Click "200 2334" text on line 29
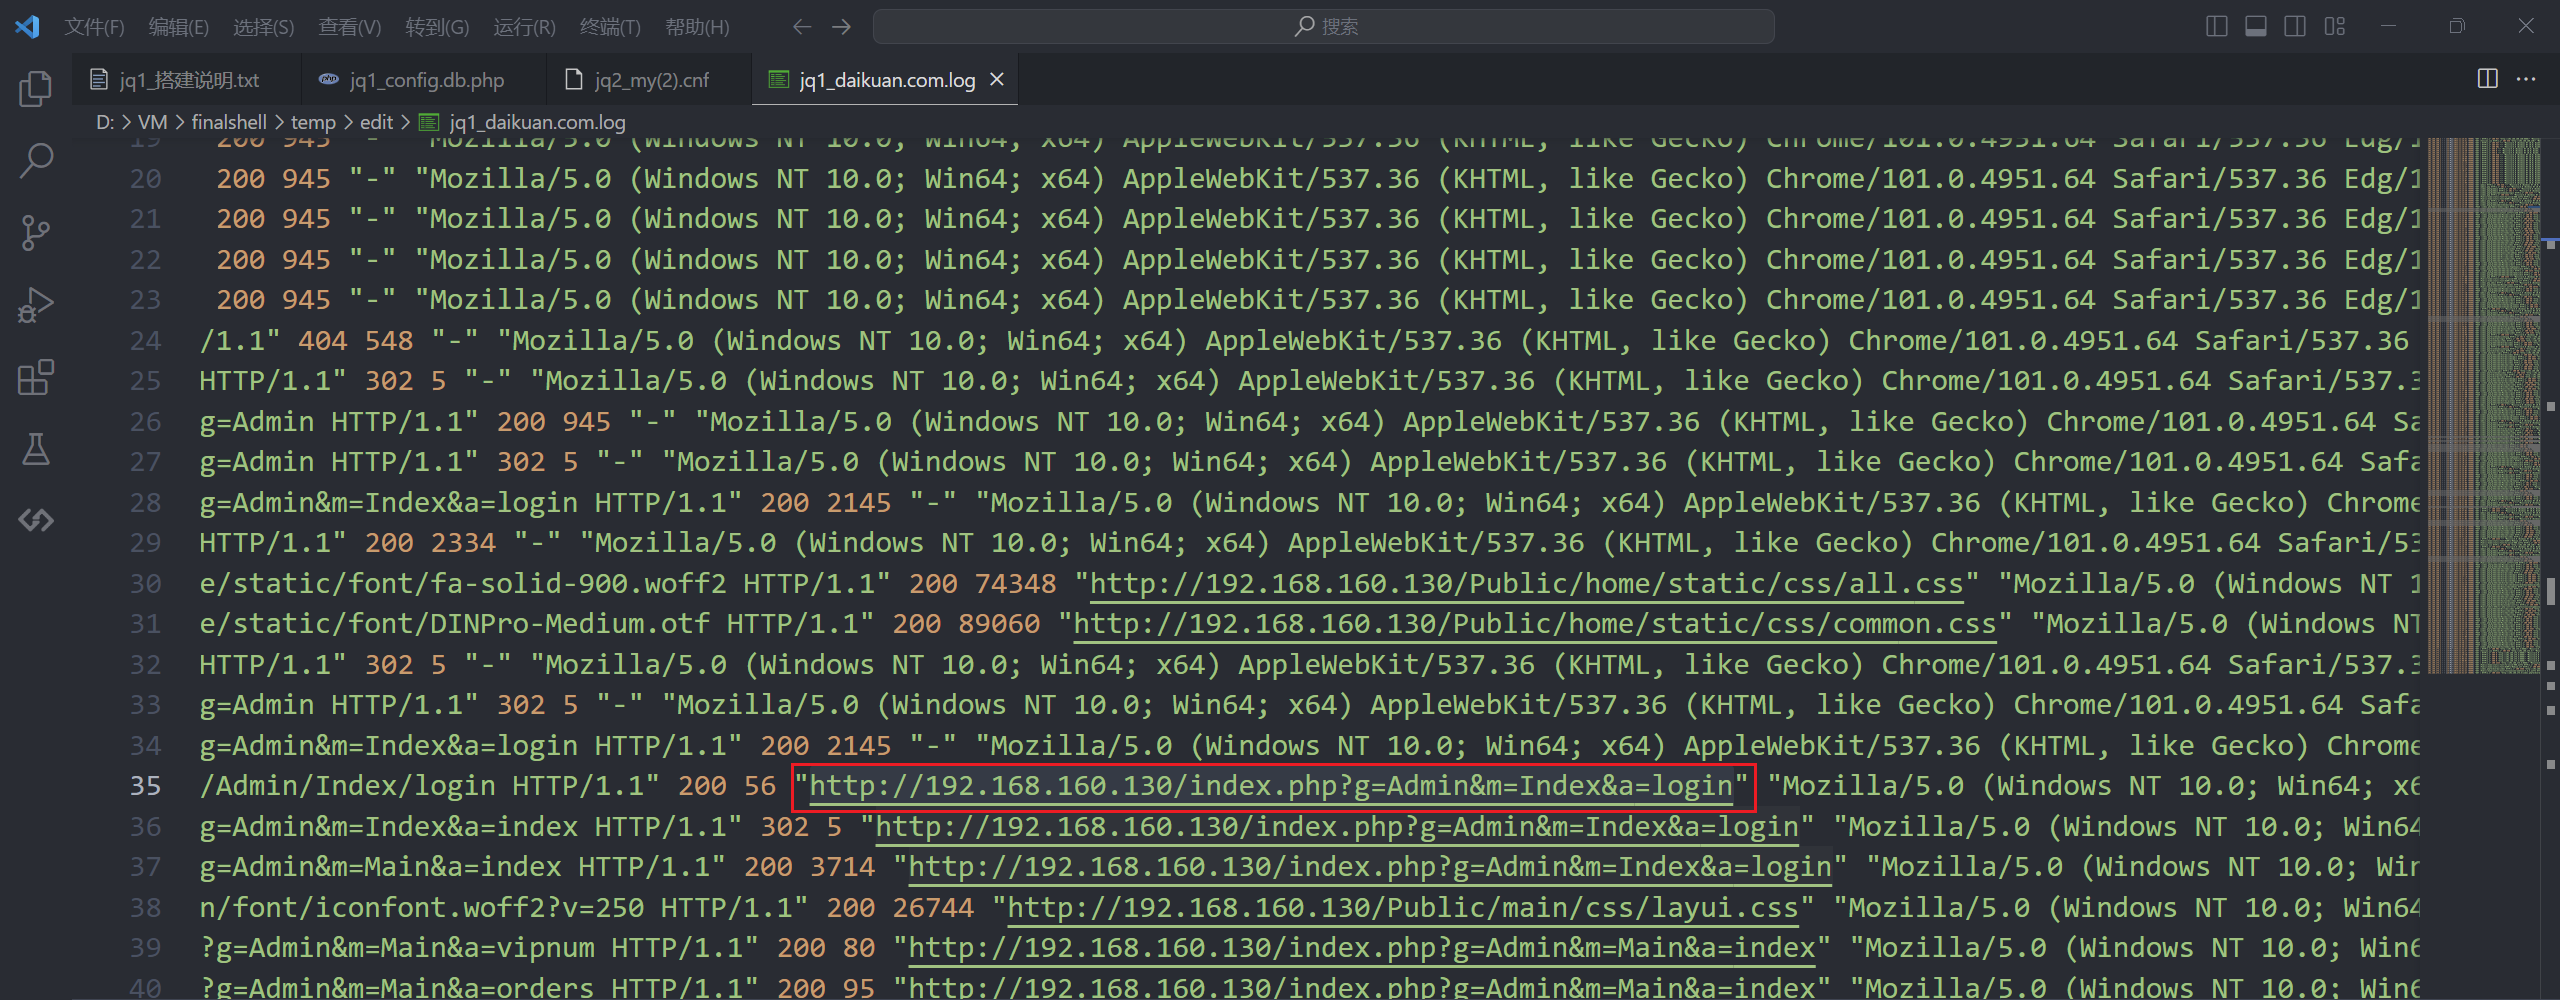Viewport: 2560px width, 1000px height. [x=430, y=543]
